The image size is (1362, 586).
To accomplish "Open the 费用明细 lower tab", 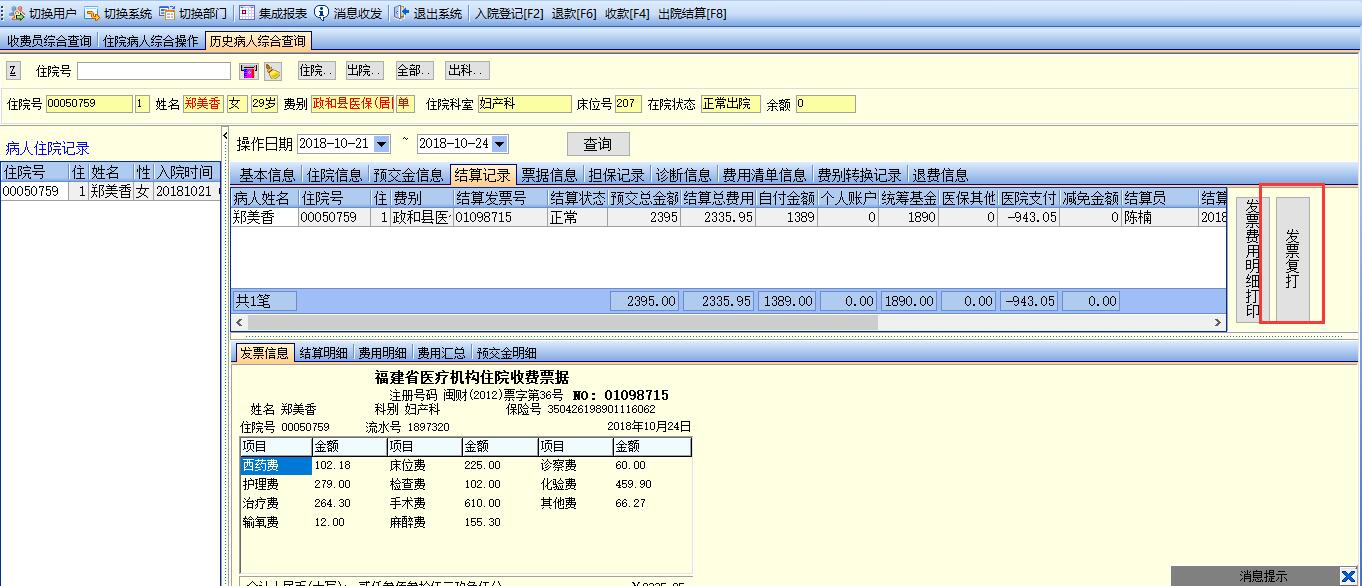I will point(383,353).
